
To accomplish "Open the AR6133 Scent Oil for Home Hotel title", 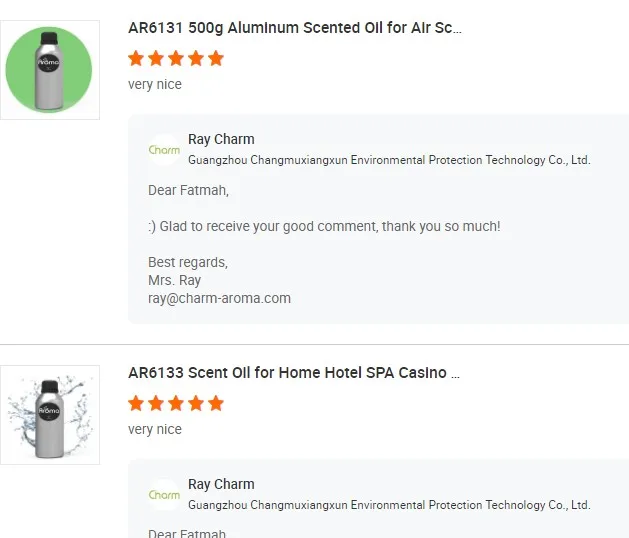I will 294,373.
